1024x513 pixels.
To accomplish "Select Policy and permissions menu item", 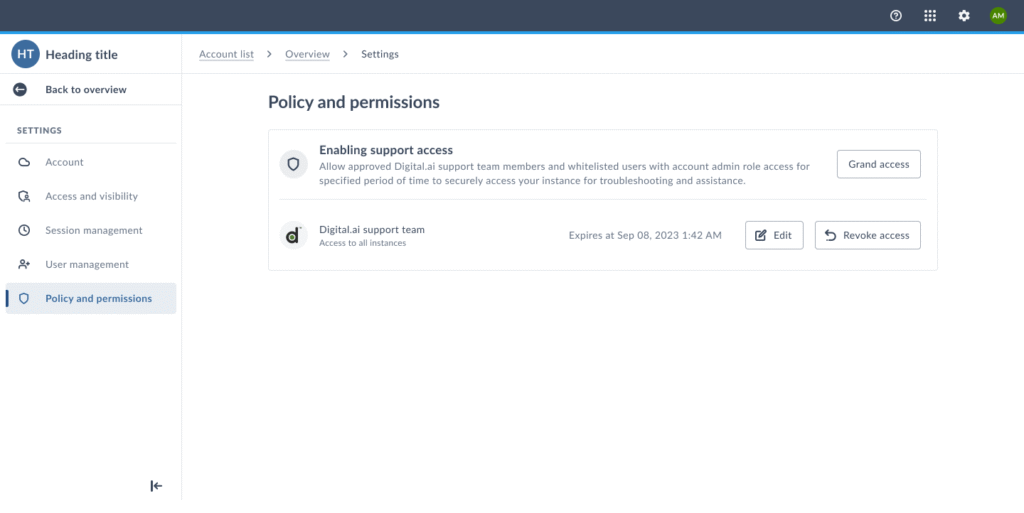I will 98,298.
